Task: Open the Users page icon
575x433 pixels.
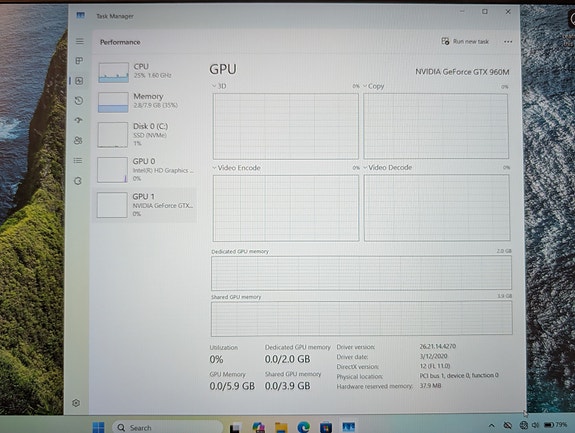Action: tap(78, 140)
